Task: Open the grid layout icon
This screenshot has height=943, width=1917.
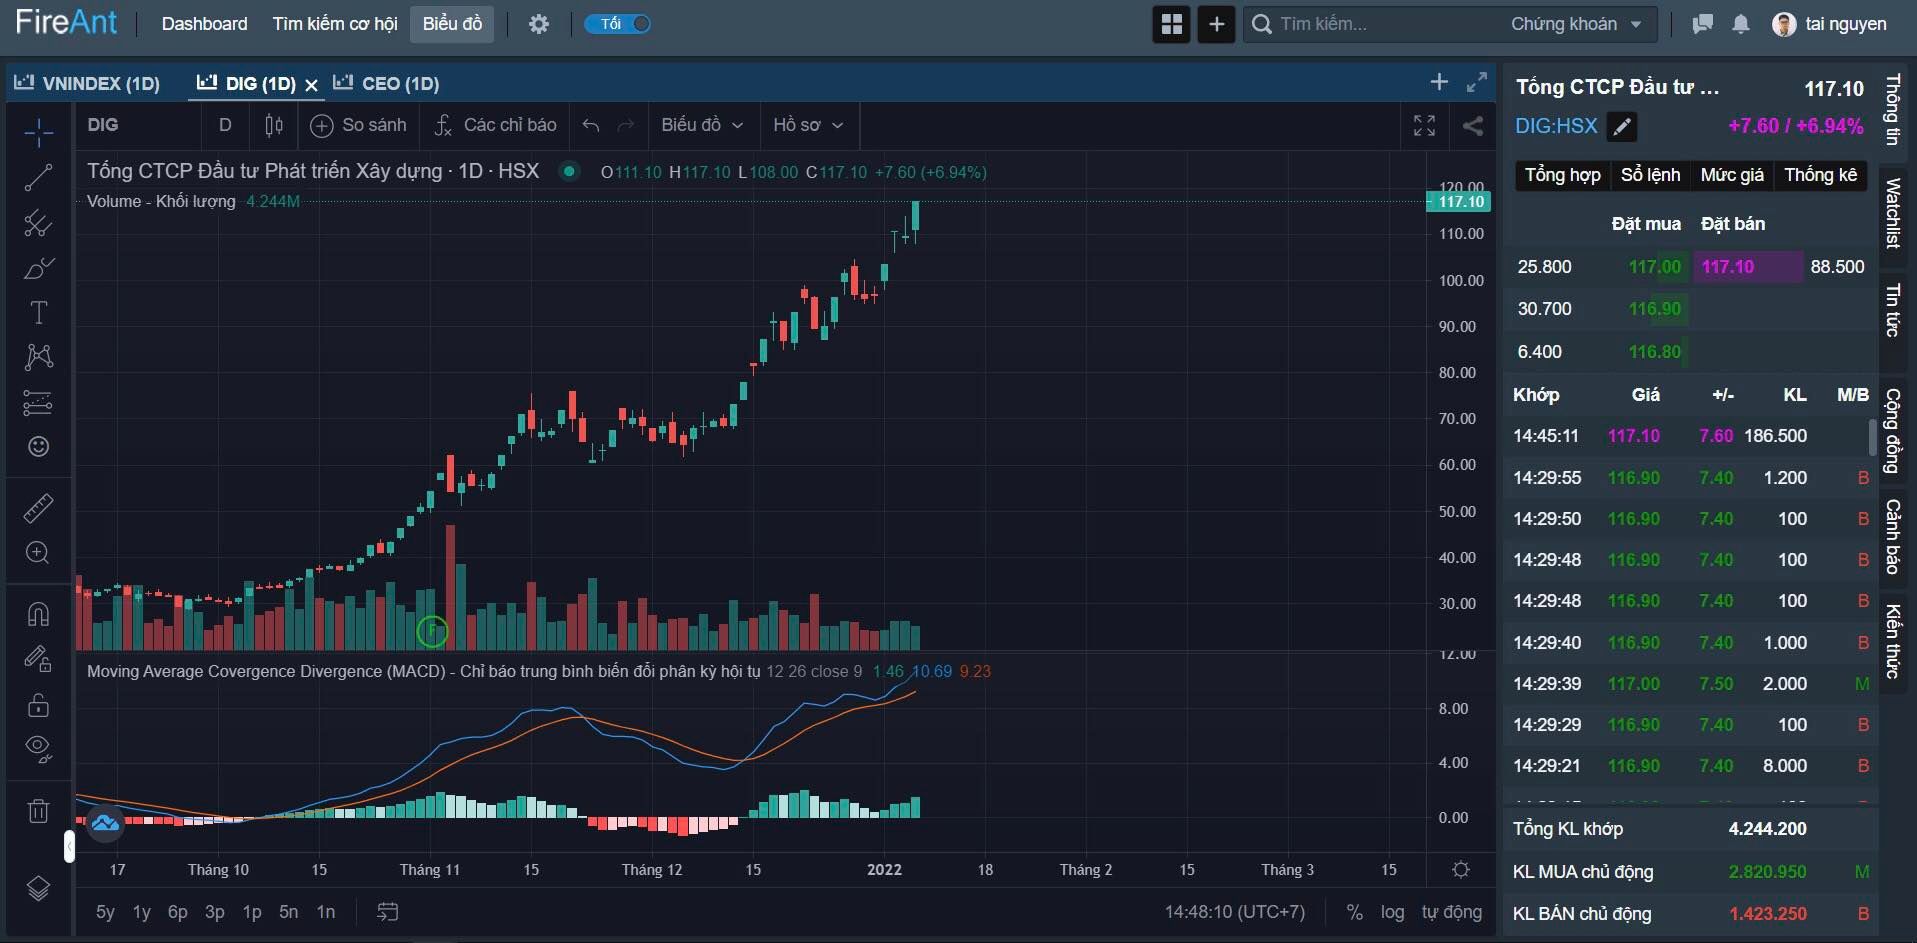Action: click(1172, 24)
